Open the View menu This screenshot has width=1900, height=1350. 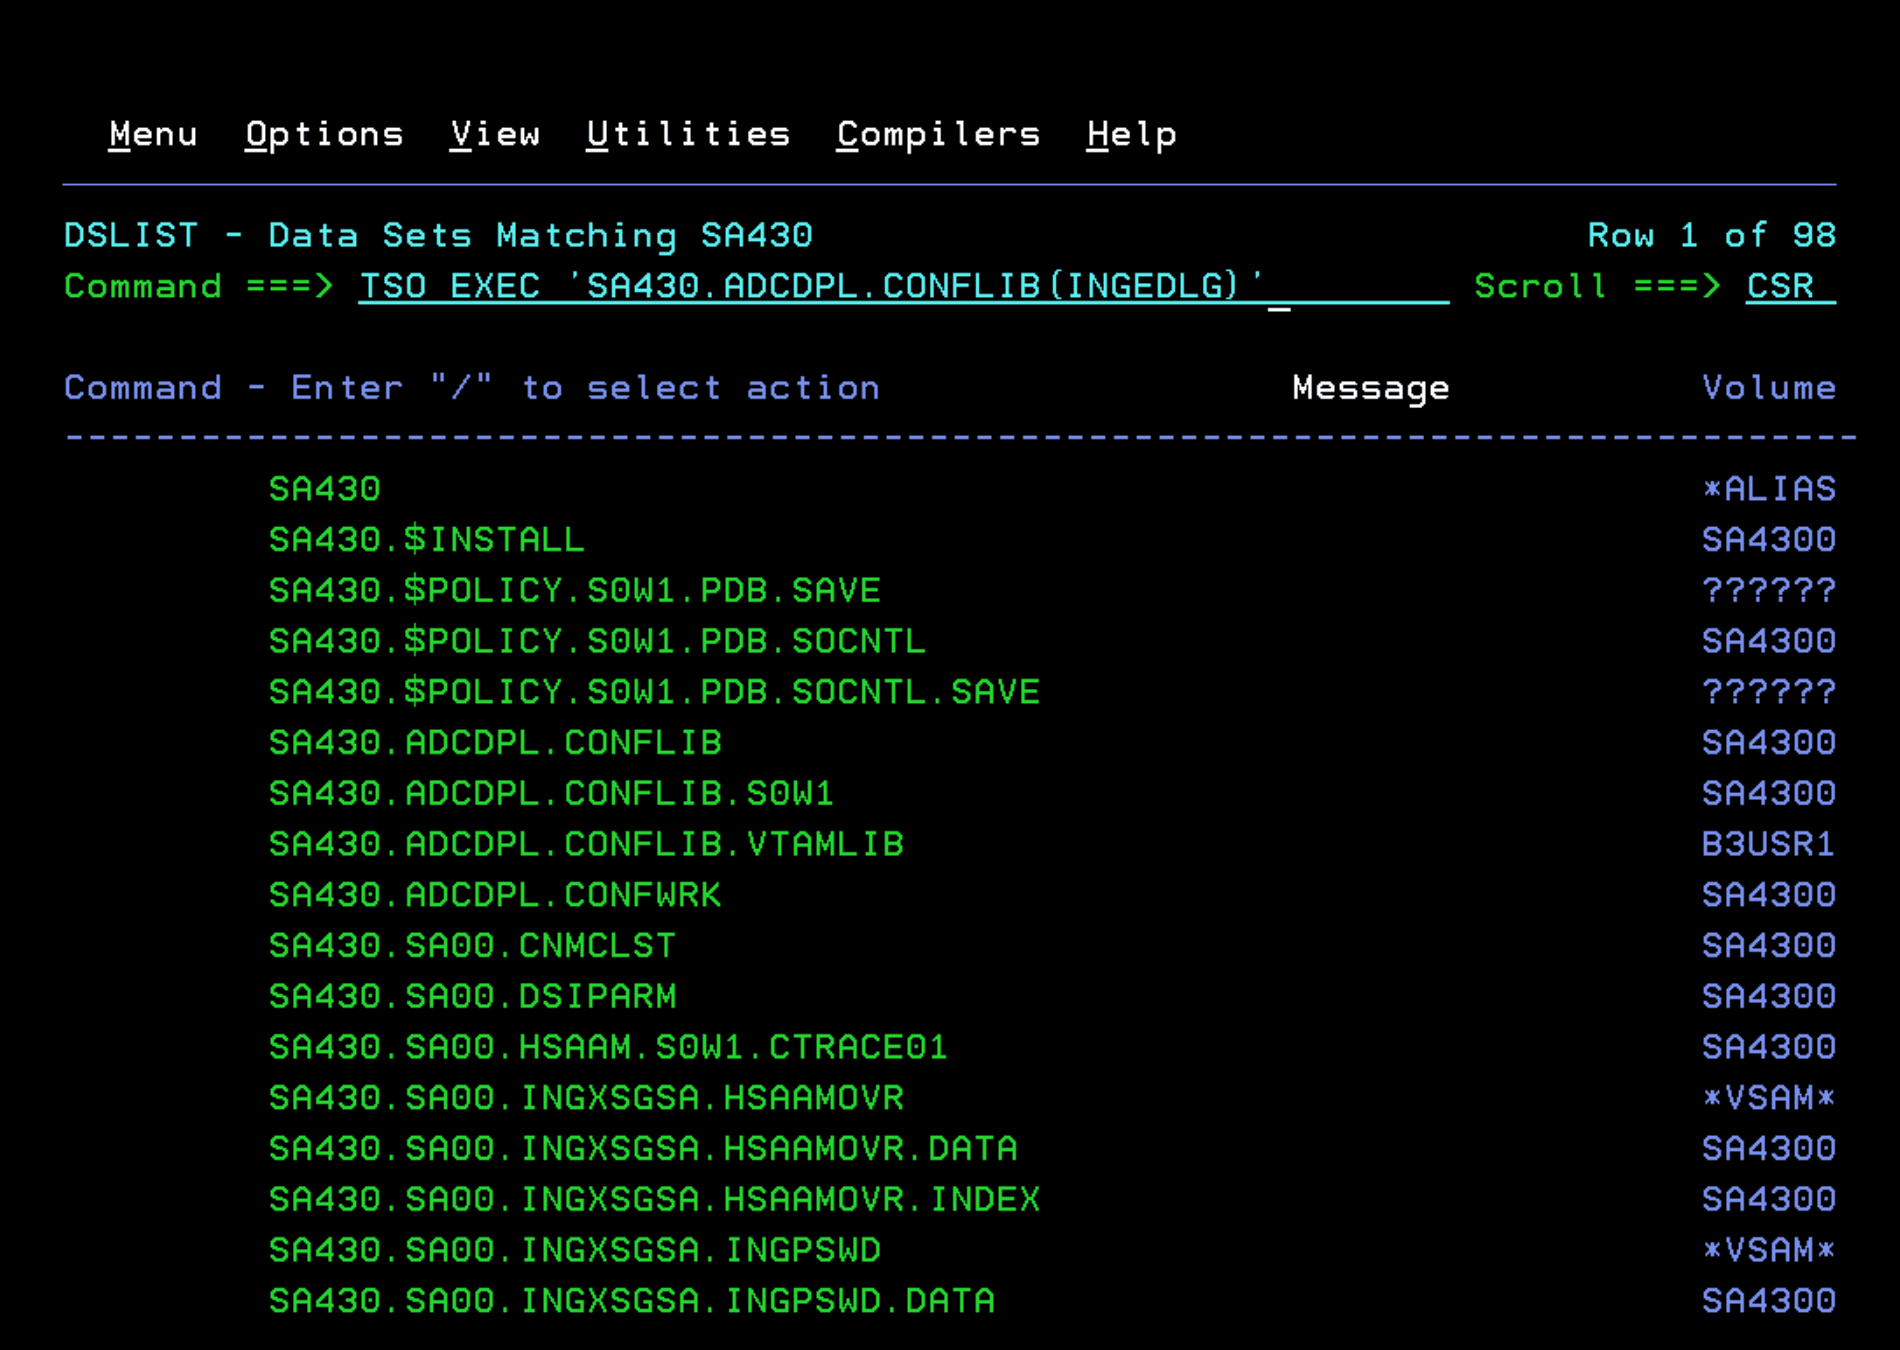[495, 134]
